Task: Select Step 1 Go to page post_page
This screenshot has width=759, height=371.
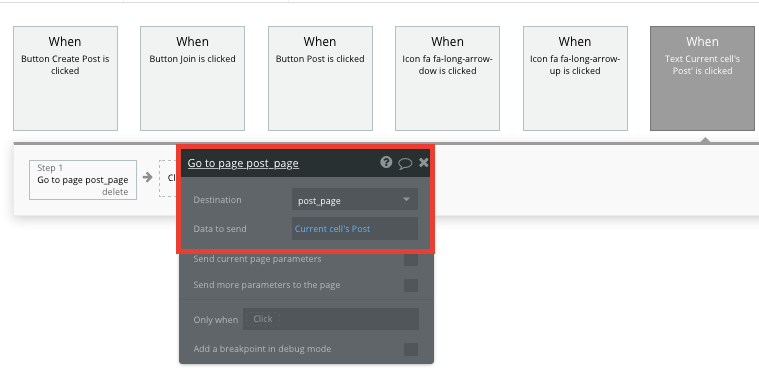Action: (x=83, y=180)
